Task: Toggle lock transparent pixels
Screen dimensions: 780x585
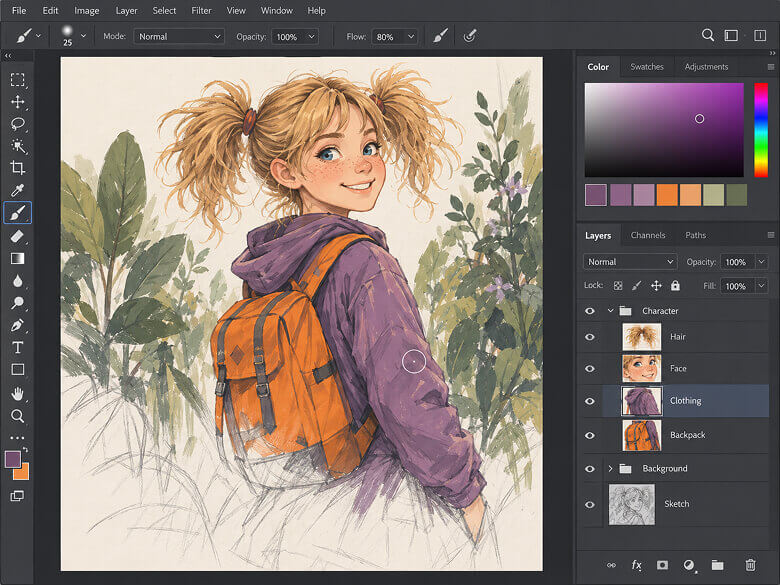Action: tap(618, 286)
